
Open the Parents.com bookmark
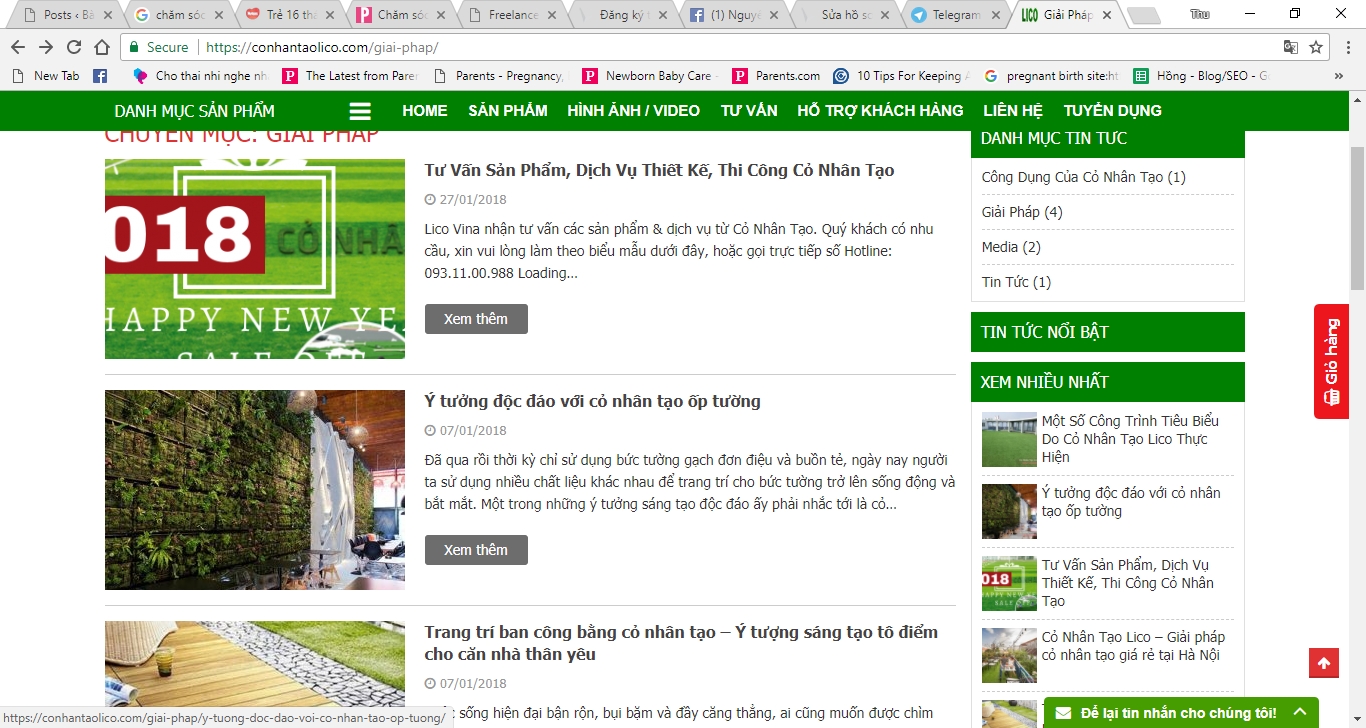(776, 76)
